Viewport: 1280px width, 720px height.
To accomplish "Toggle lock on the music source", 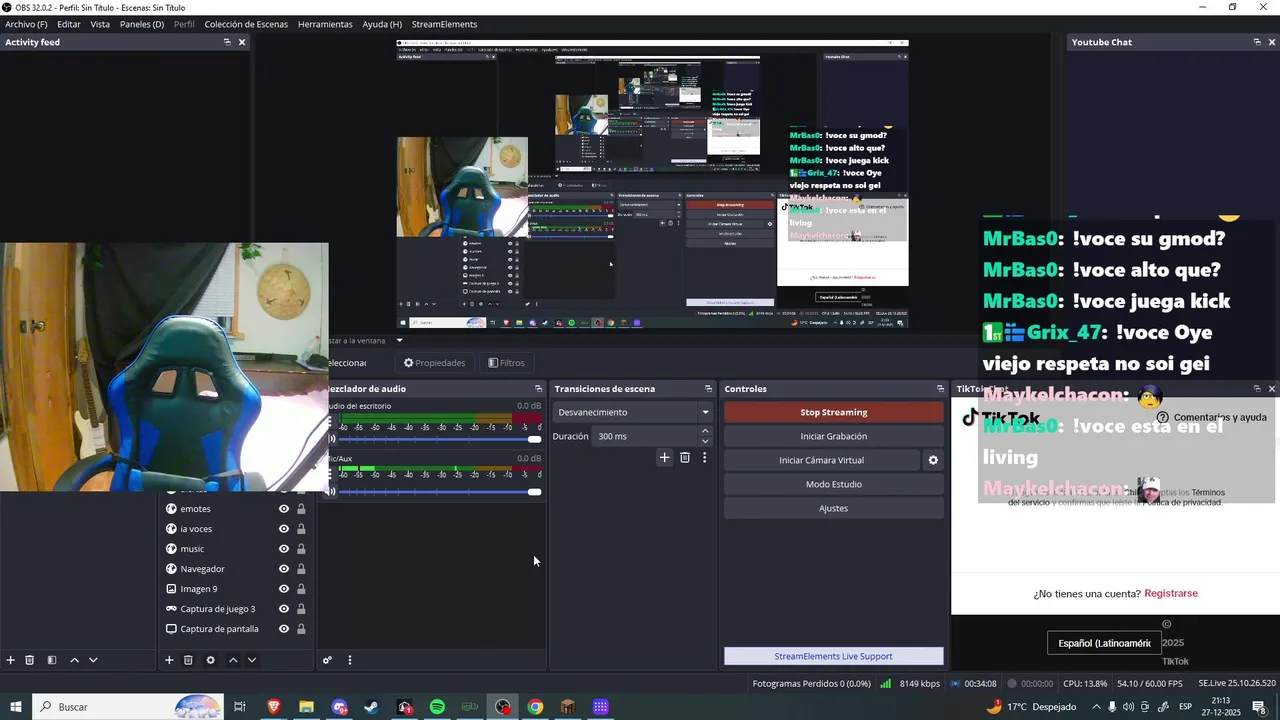I will point(301,549).
